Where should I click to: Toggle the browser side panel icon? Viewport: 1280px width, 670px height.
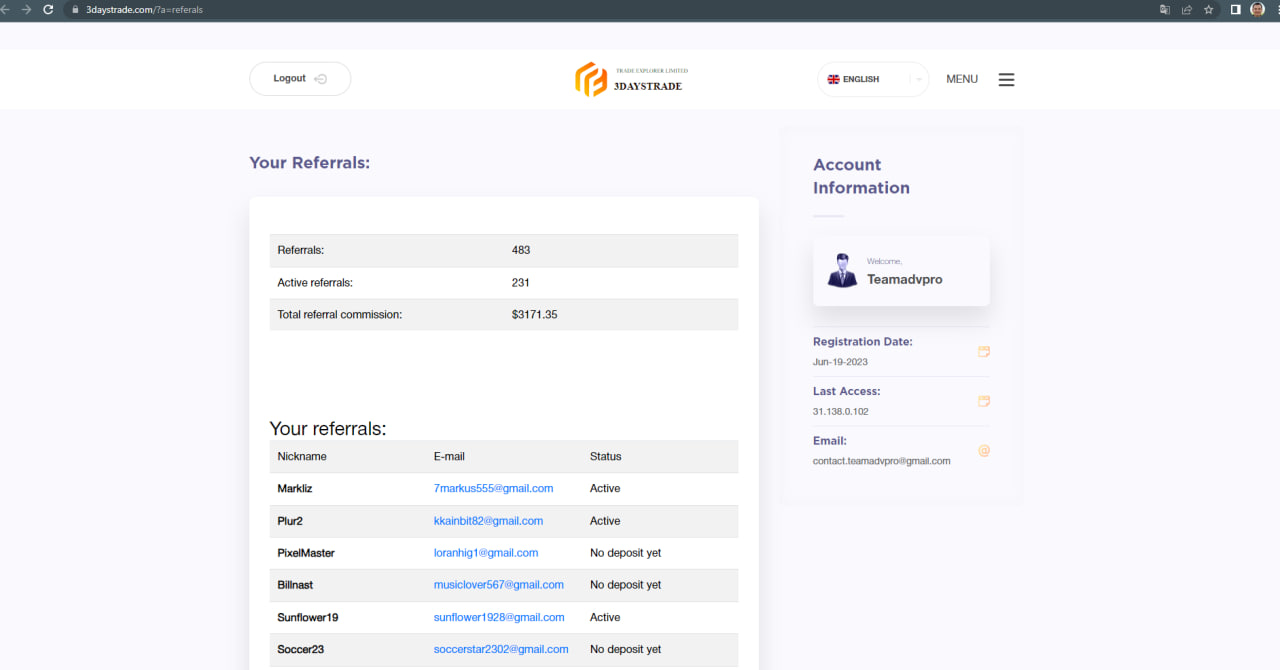tap(1235, 9)
